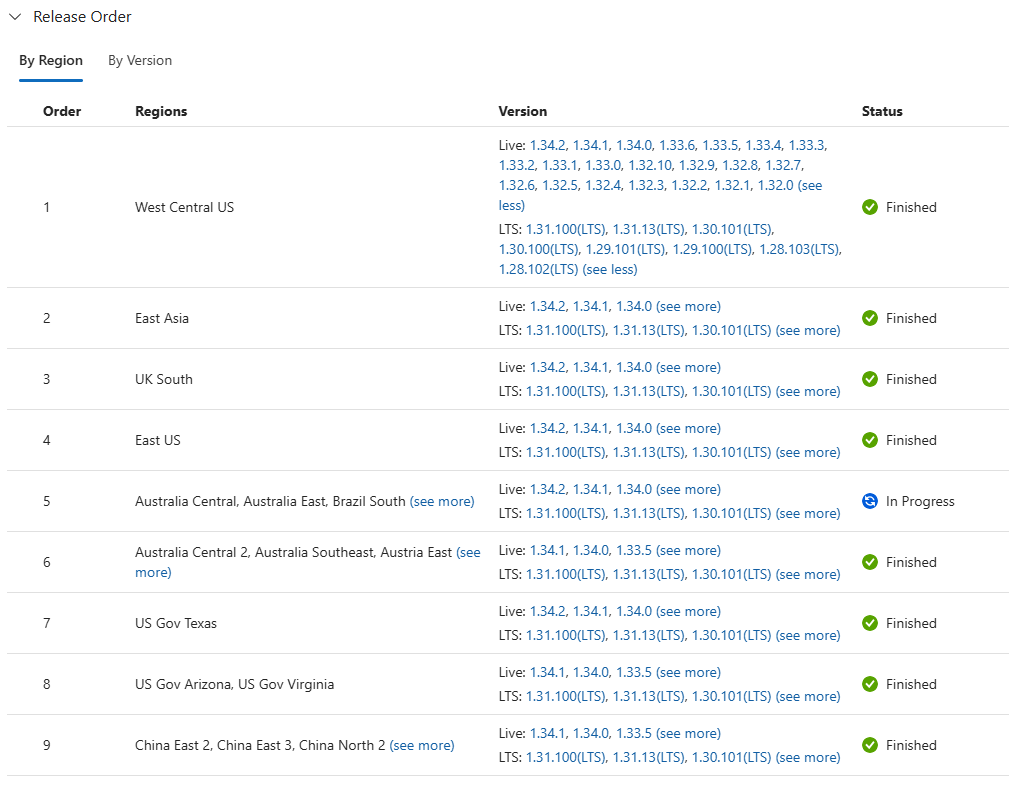Click the Finished icon for the East US row
1020x786 pixels.
tap(870, 440)
